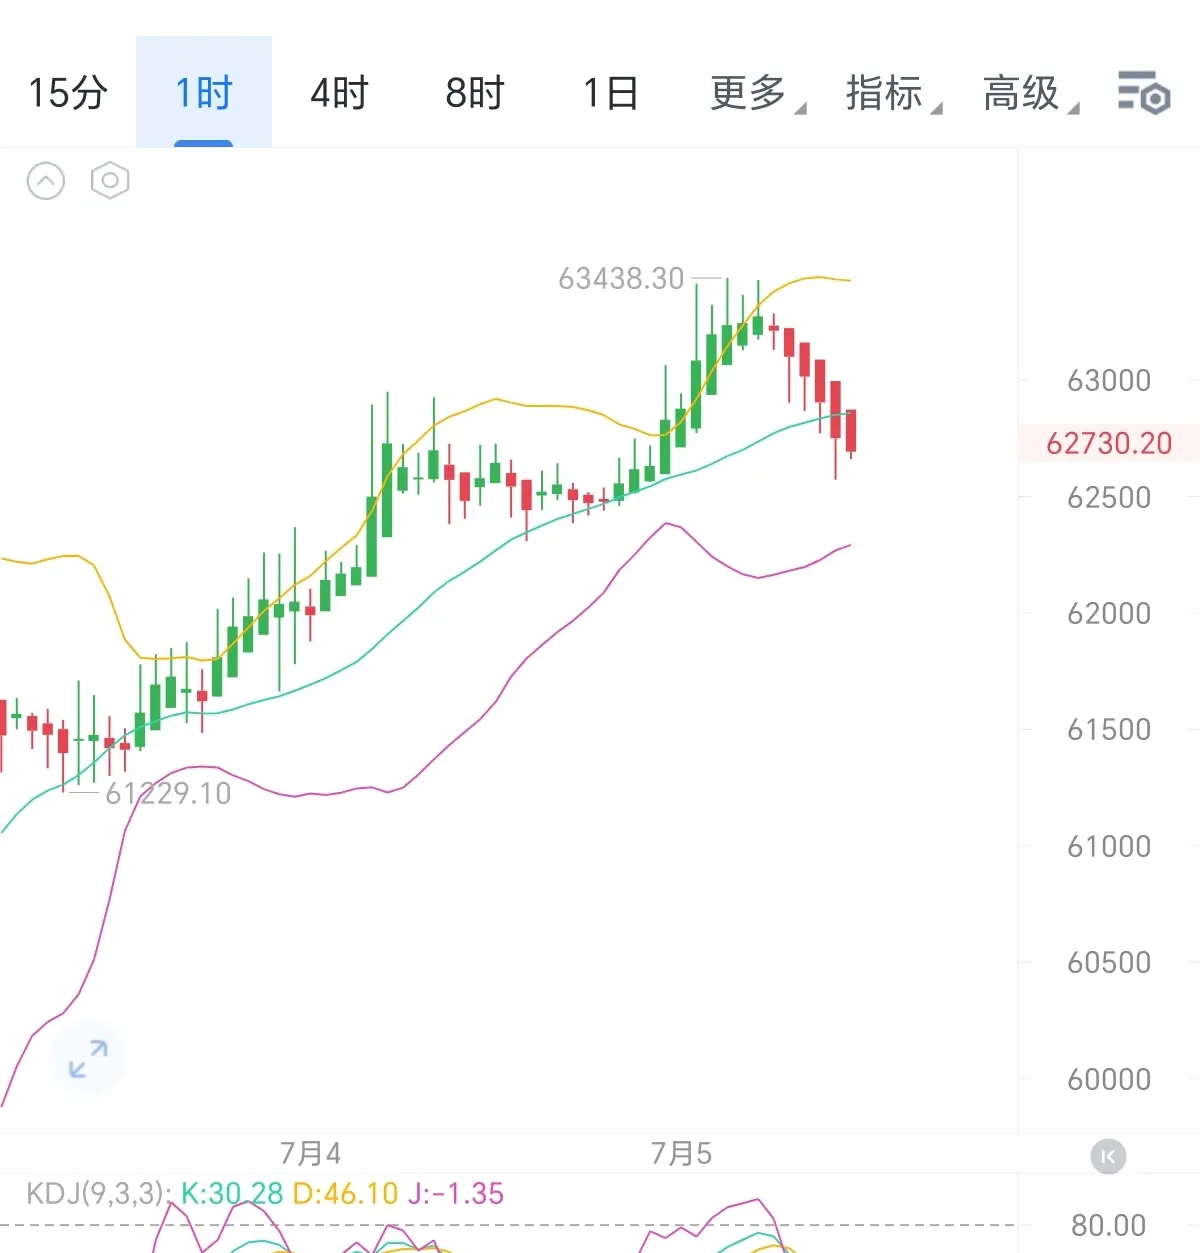Tap the round K button
This screenshot has height=1253, width=1200.
point(1108,1157)
